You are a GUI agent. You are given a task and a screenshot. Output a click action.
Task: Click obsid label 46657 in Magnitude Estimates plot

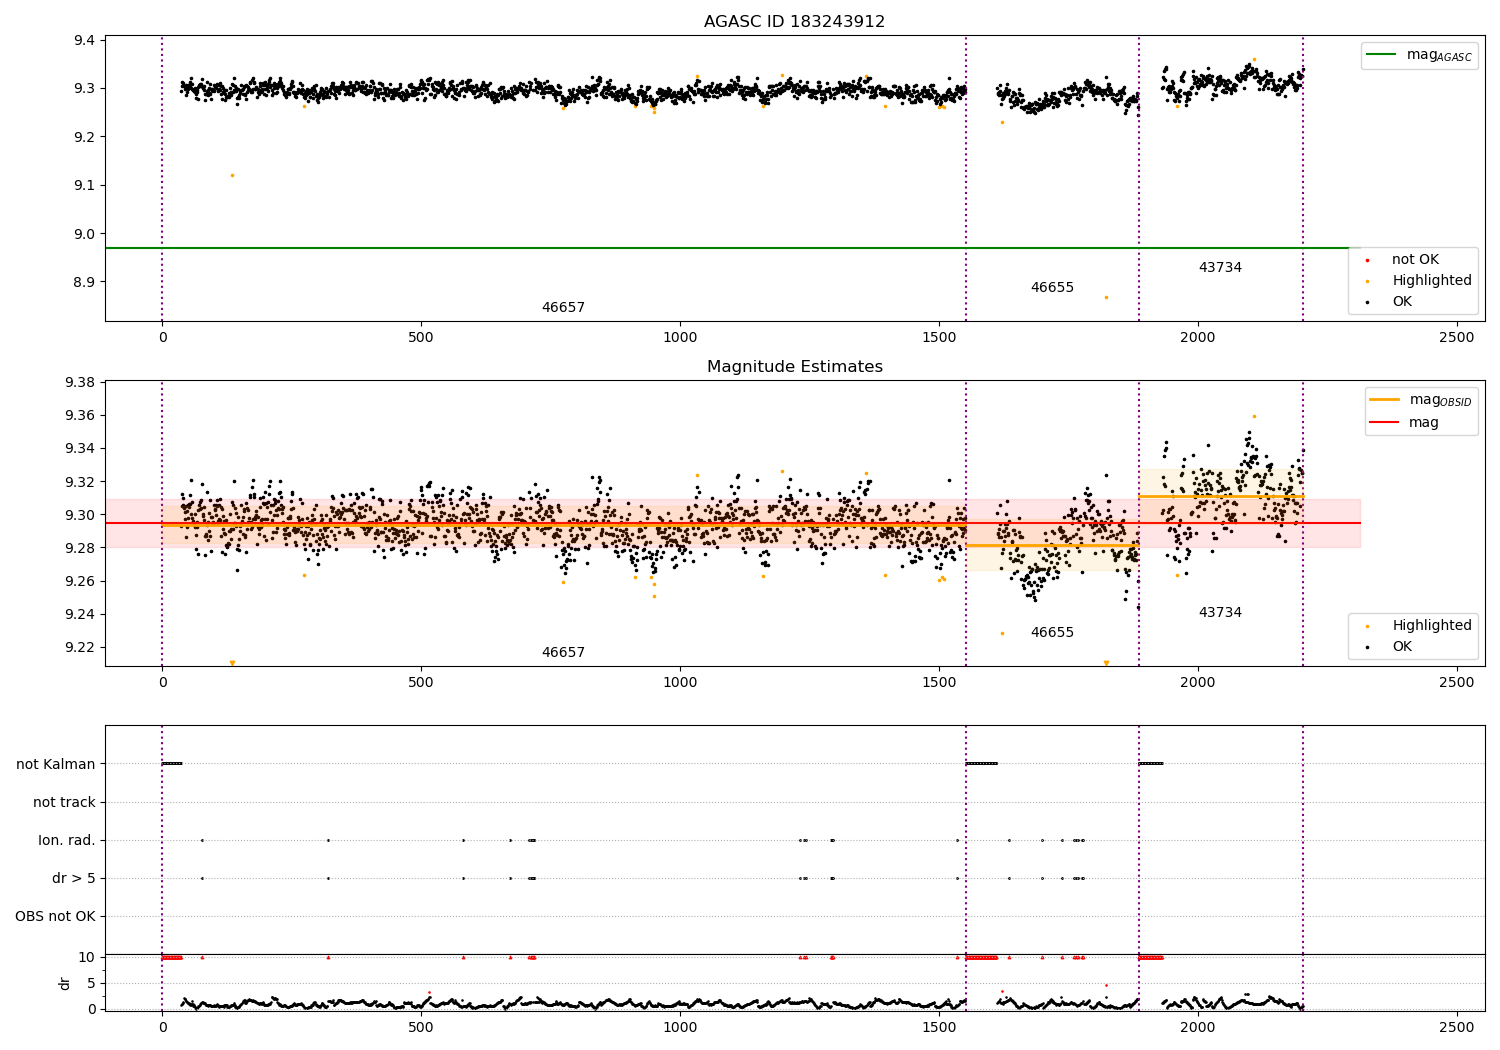tap(563, 653)
